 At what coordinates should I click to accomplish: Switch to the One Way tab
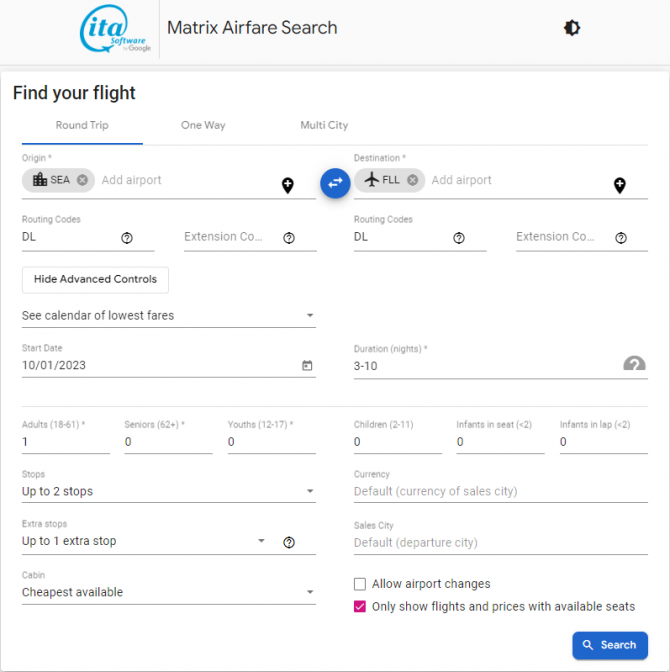[203, 126]
